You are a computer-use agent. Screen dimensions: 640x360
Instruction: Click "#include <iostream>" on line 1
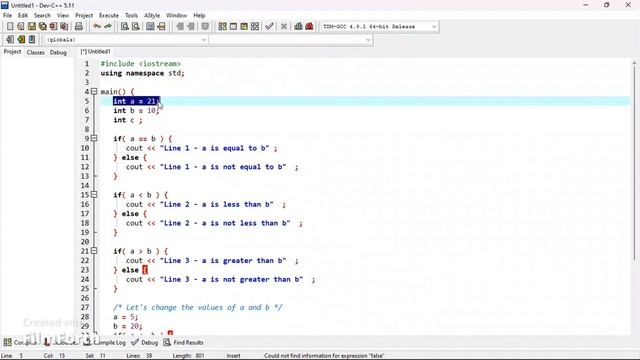coord(140,64)
